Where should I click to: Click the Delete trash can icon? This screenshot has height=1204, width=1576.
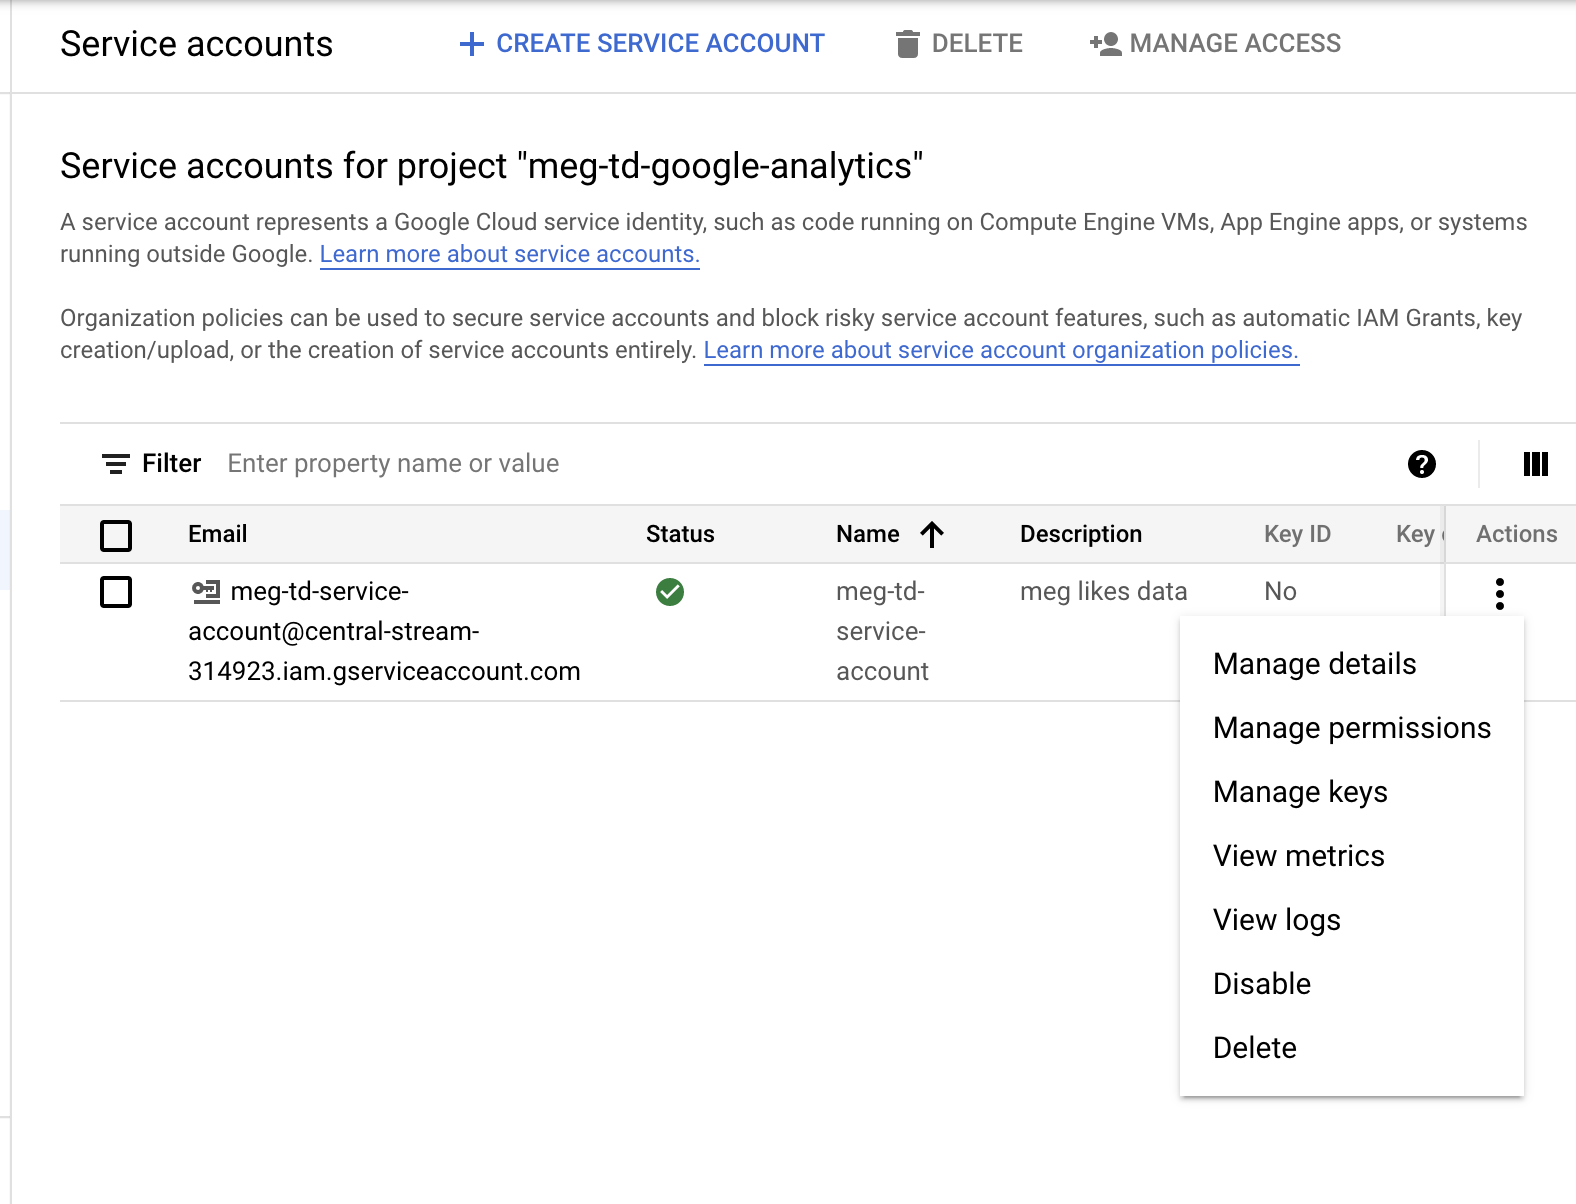pyautogui.click(x=907, y=44)
